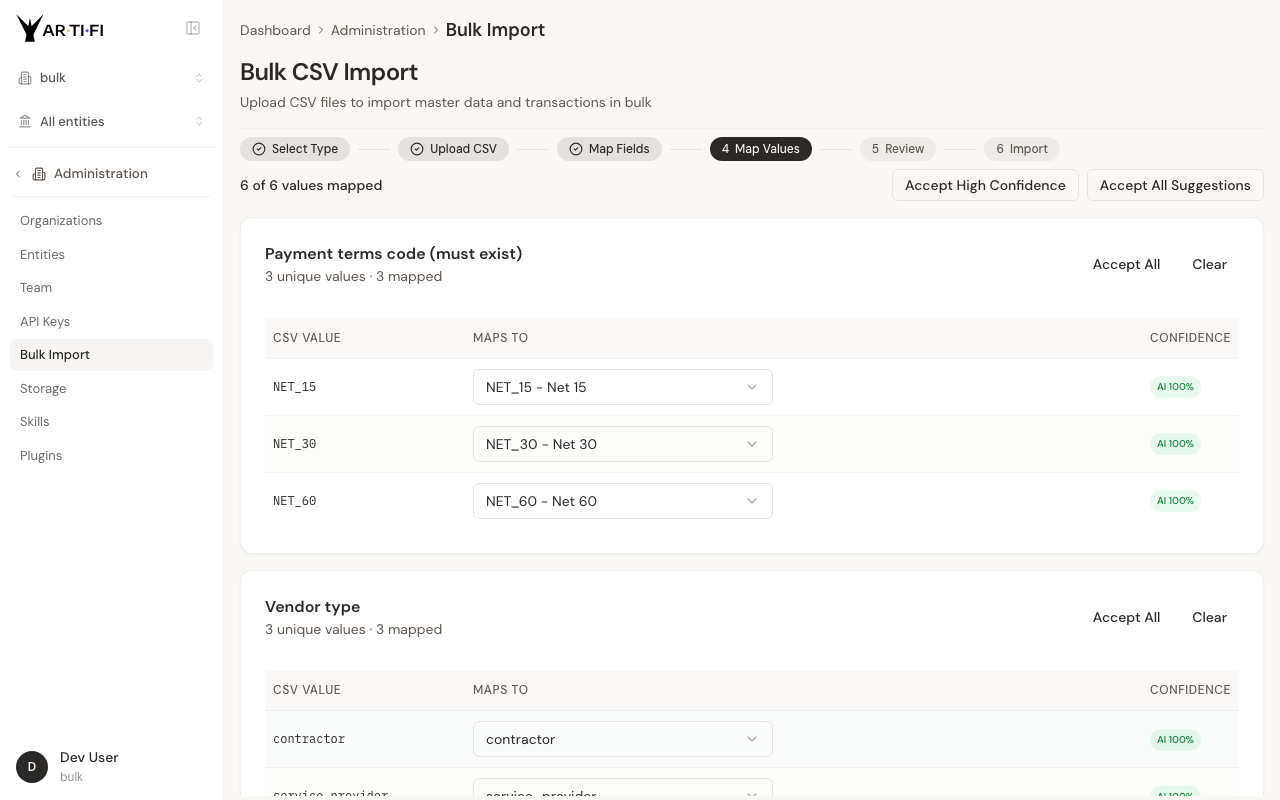1280x800 pixels.
Task: Click the Accept High Confidence button
Action: [x=985, y=185]
